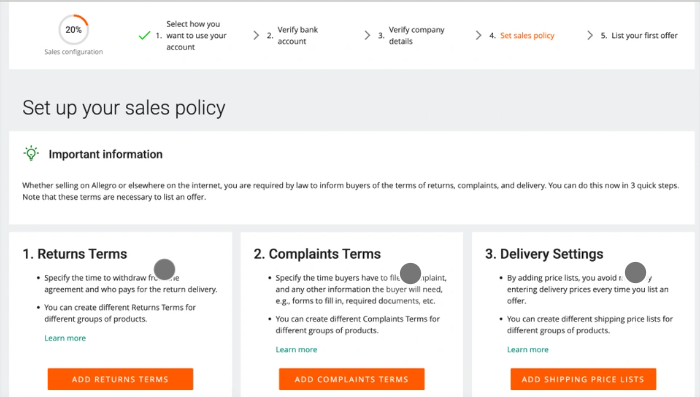Open Learn more under Complaints Terms
700x397 pixels.
pos(296,350)
